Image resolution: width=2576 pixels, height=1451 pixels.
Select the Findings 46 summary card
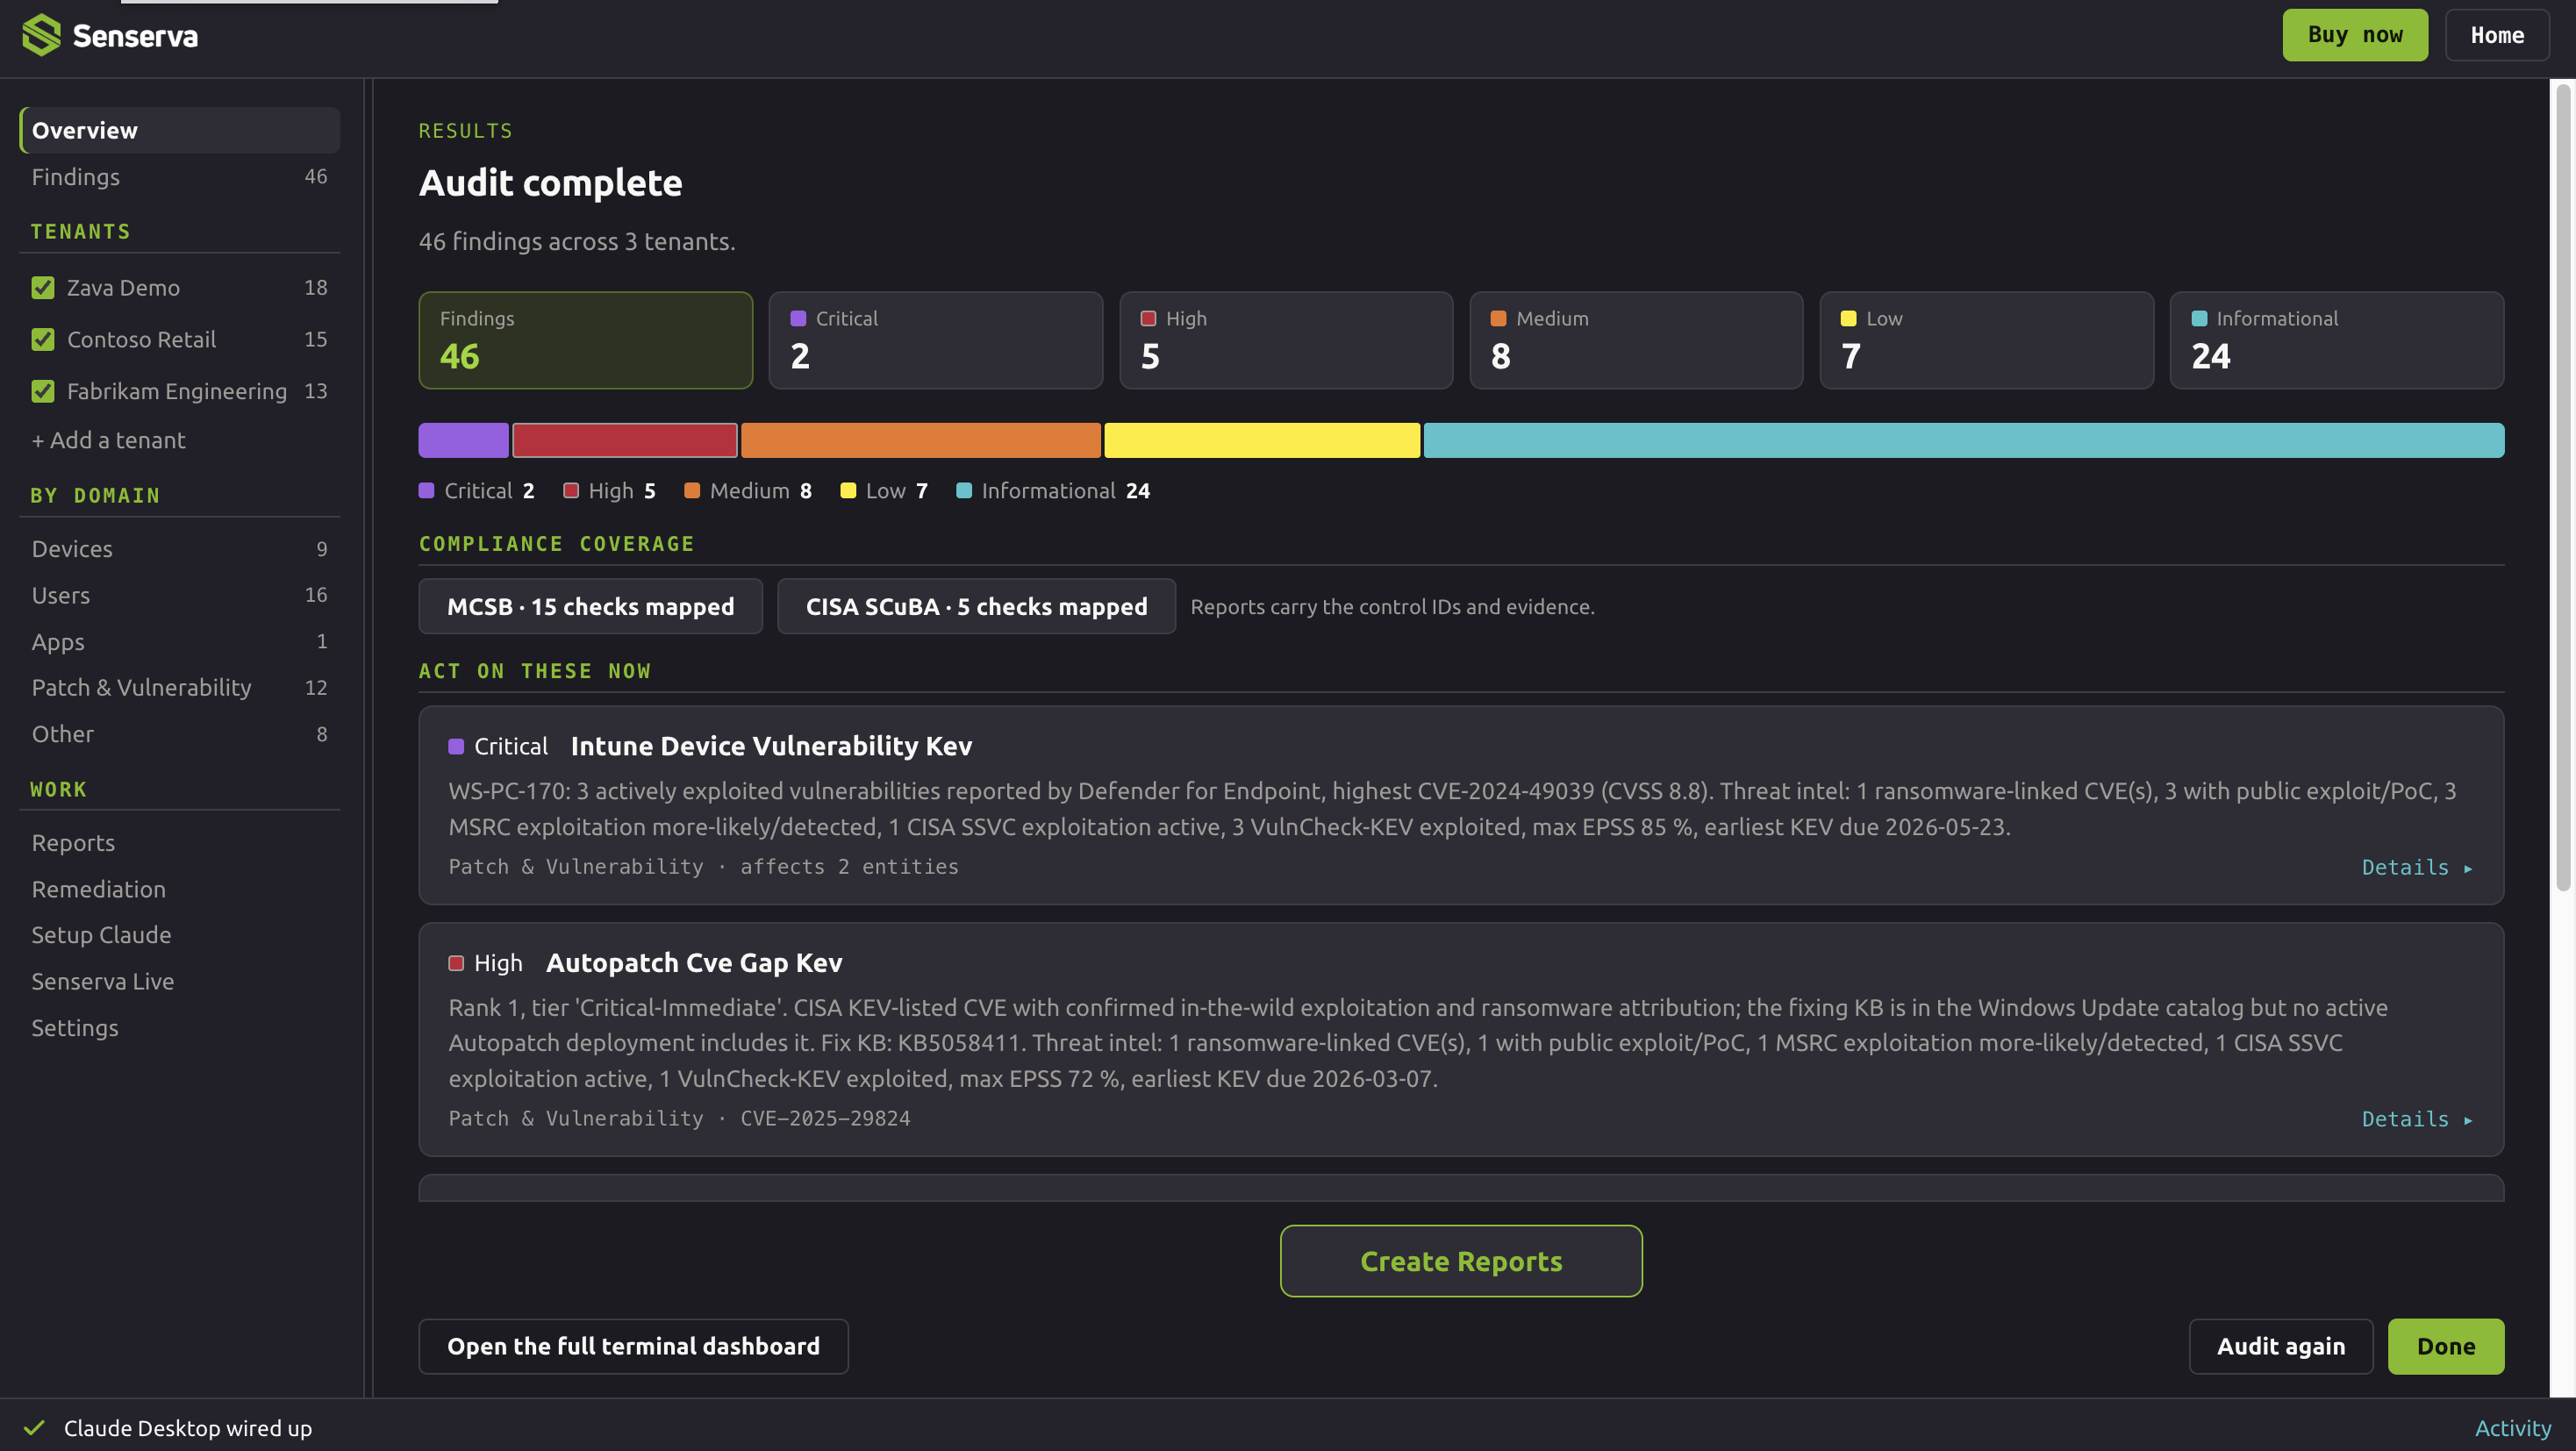point(586,340)
